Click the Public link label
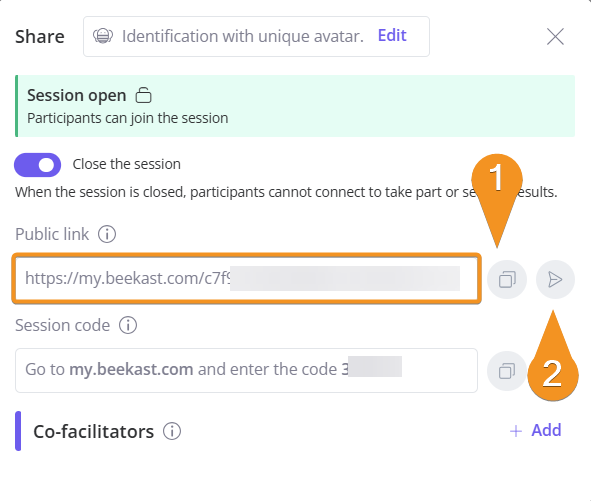The image size is (591, 501). pyautogui.click(x=52, y=234)
